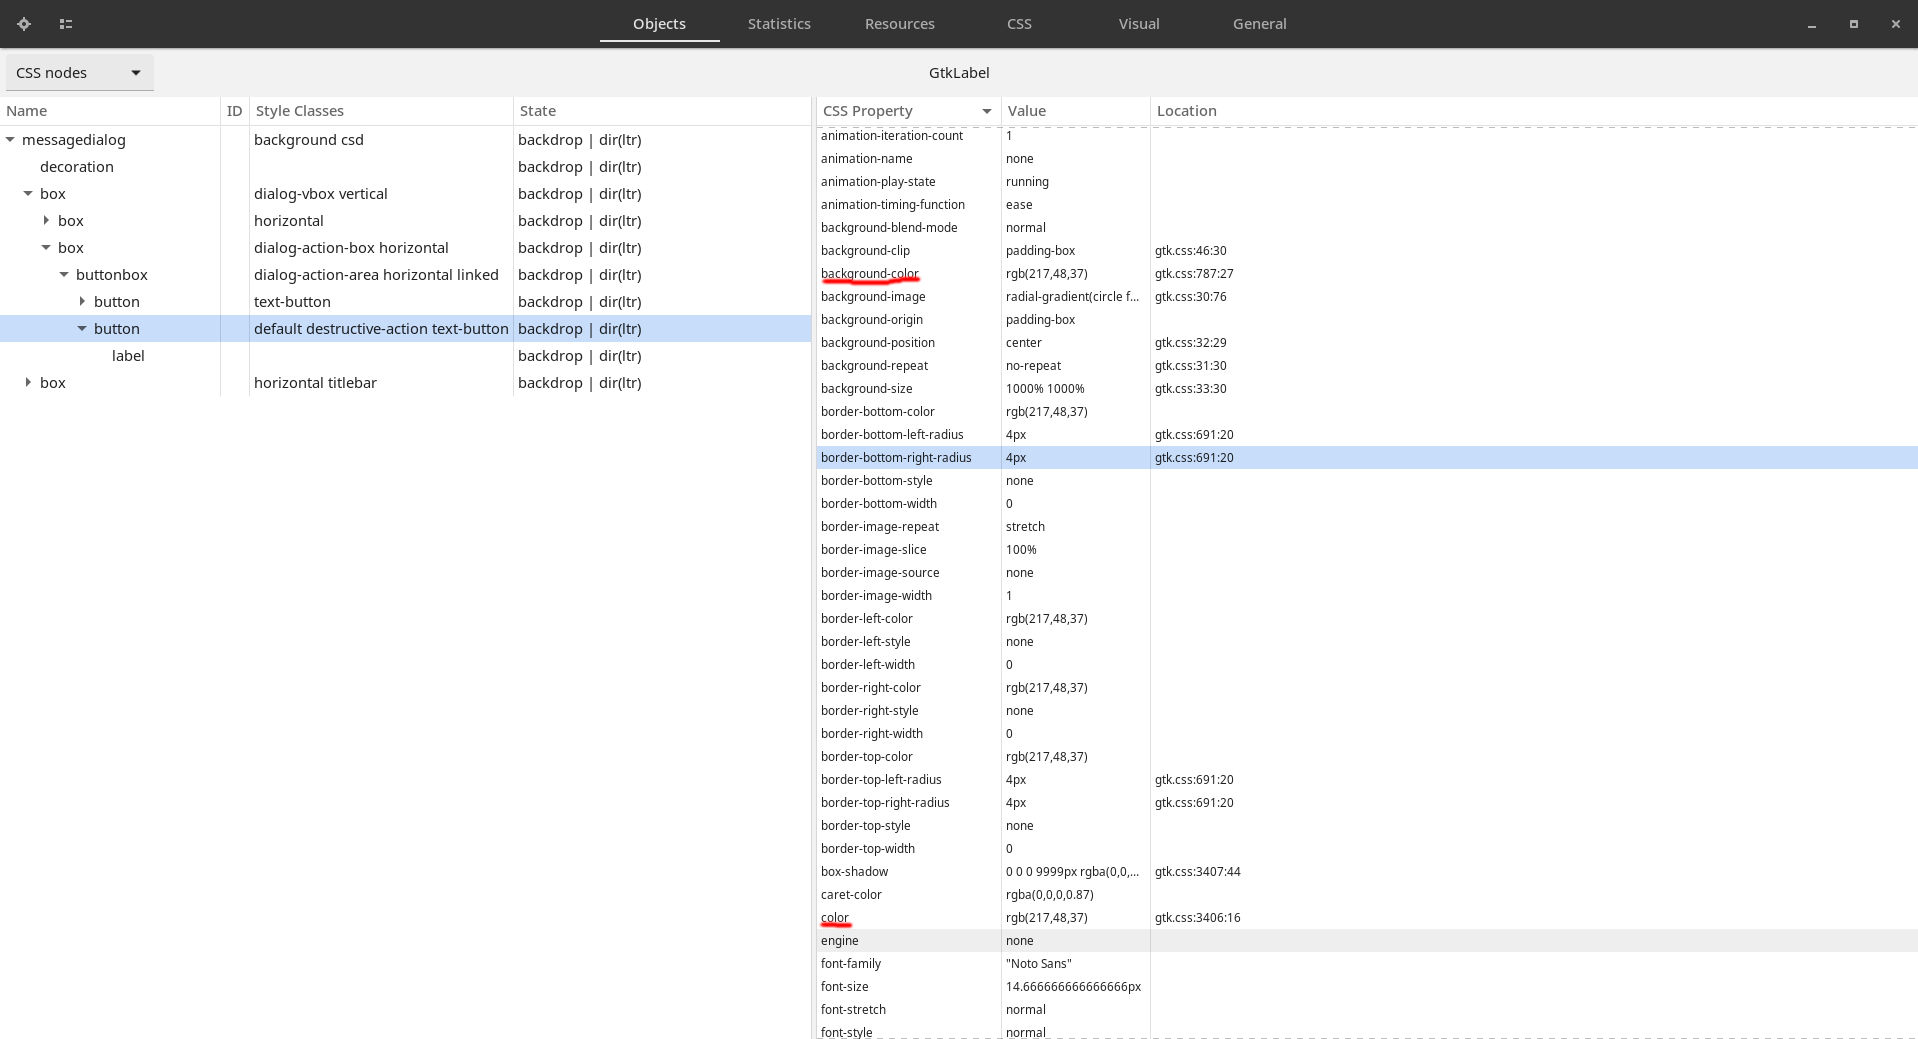
Task: Select the Objects tab
Action: coord(659,24)
